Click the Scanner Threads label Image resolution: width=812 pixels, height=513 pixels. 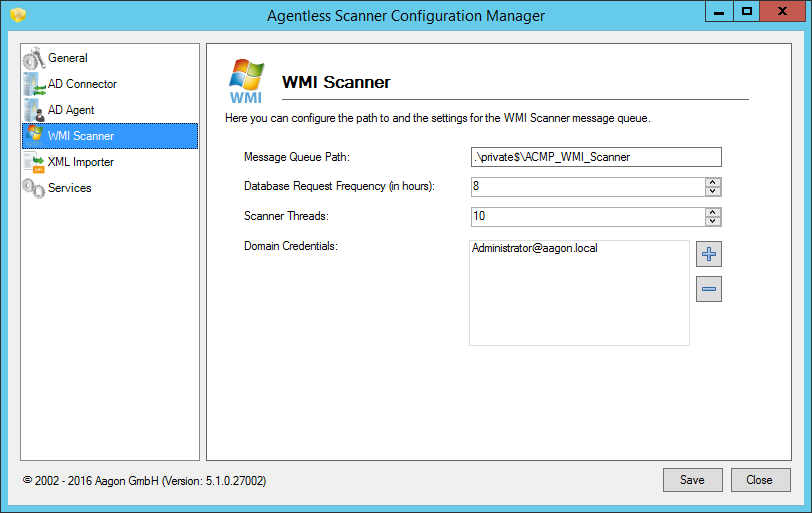[x=286, y=216]
